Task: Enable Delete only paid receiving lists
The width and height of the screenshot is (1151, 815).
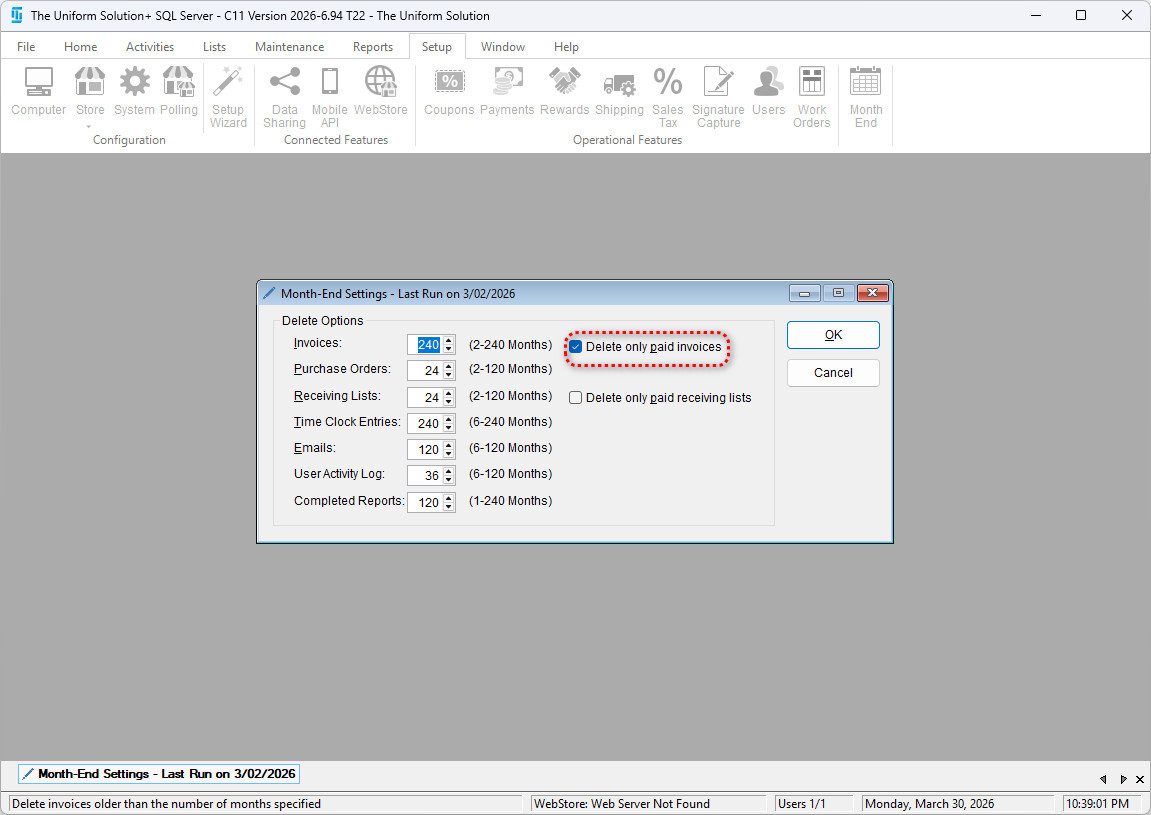Action: coord(576,398)
